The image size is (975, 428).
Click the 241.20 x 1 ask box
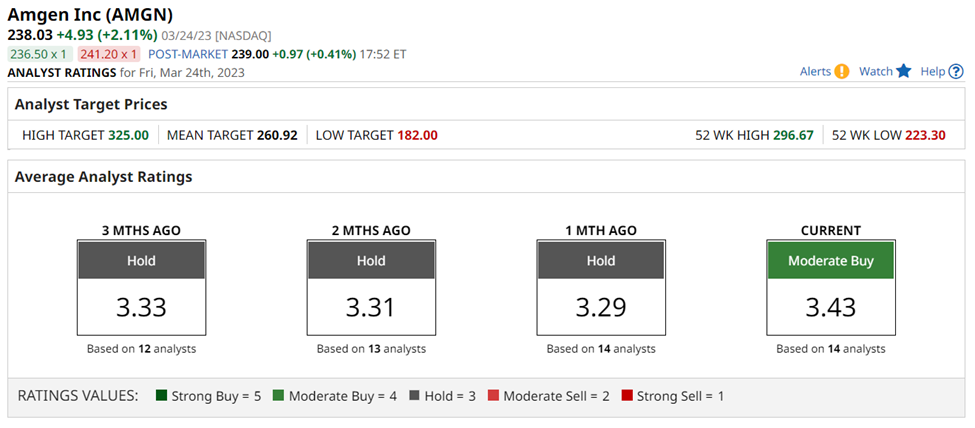tap(109, 54)
